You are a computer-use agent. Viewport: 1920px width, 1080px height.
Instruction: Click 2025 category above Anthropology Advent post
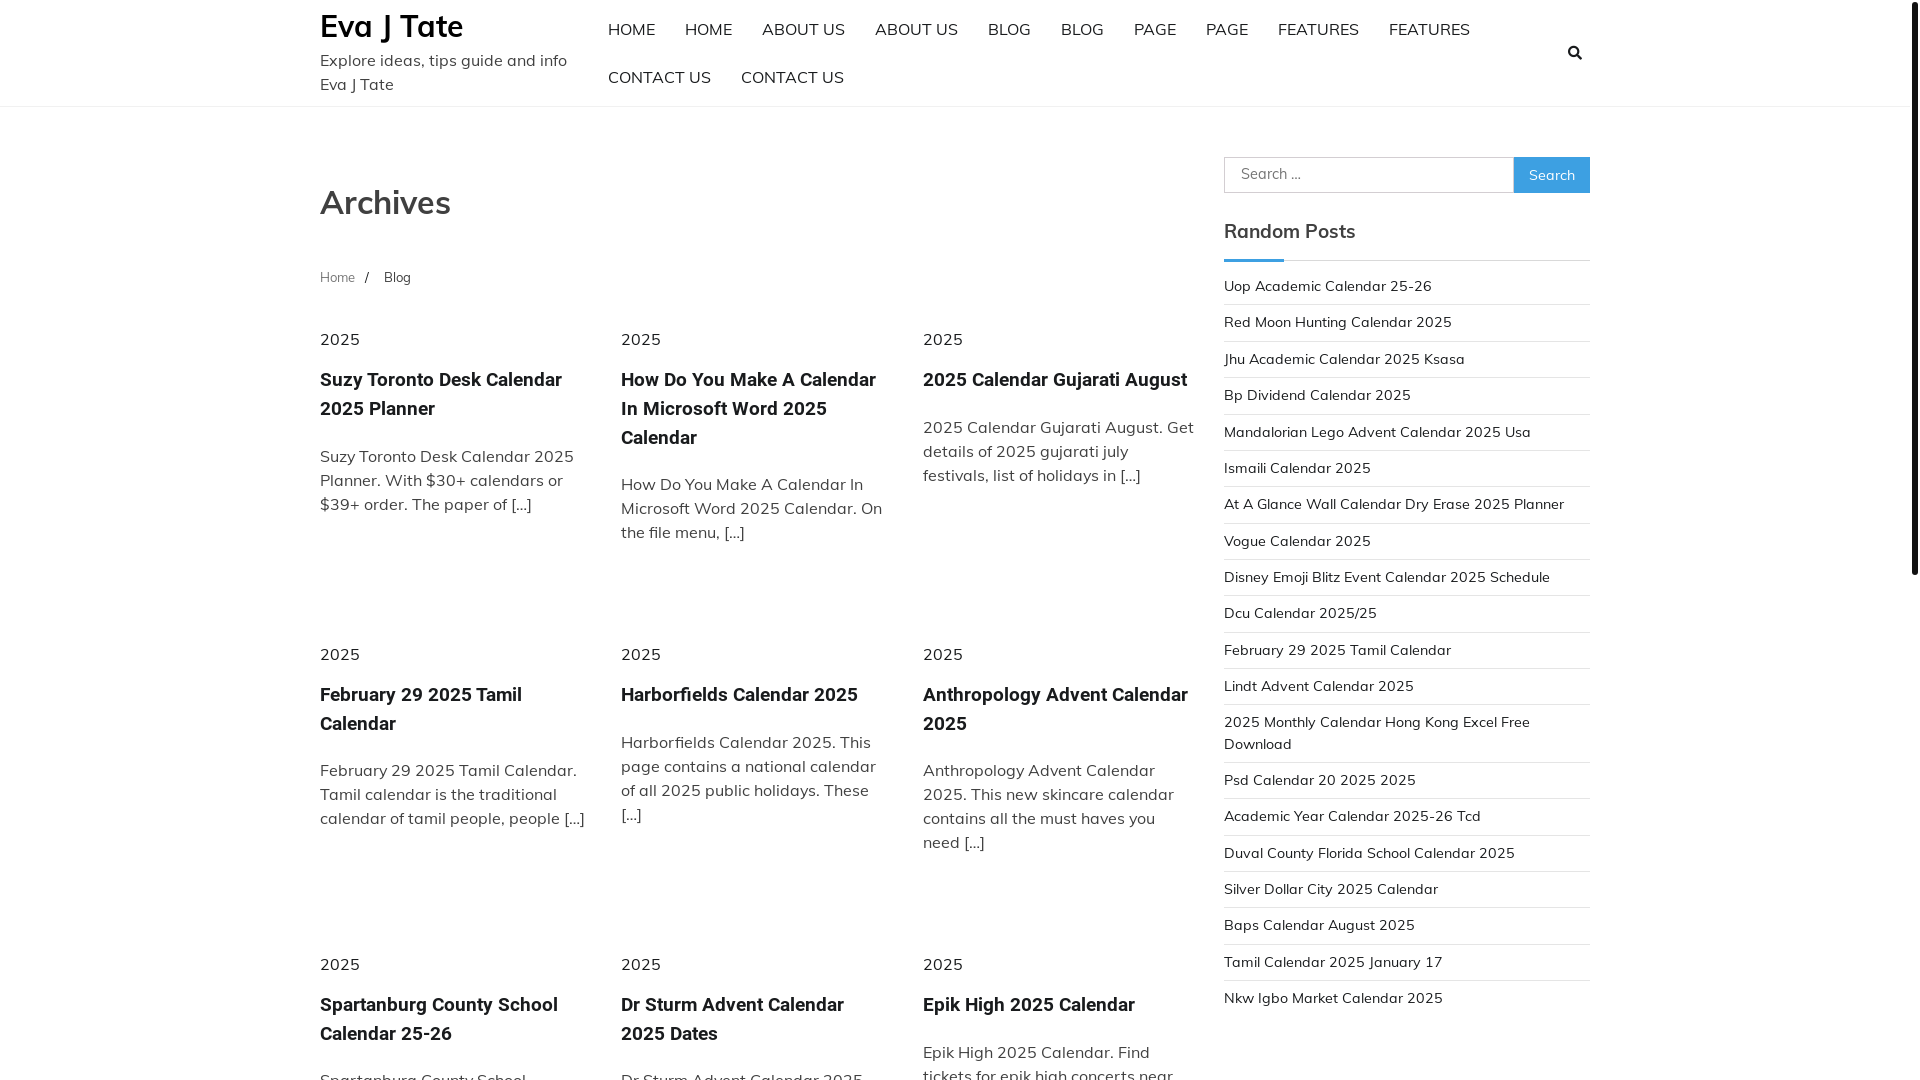(x=943, y=654)
